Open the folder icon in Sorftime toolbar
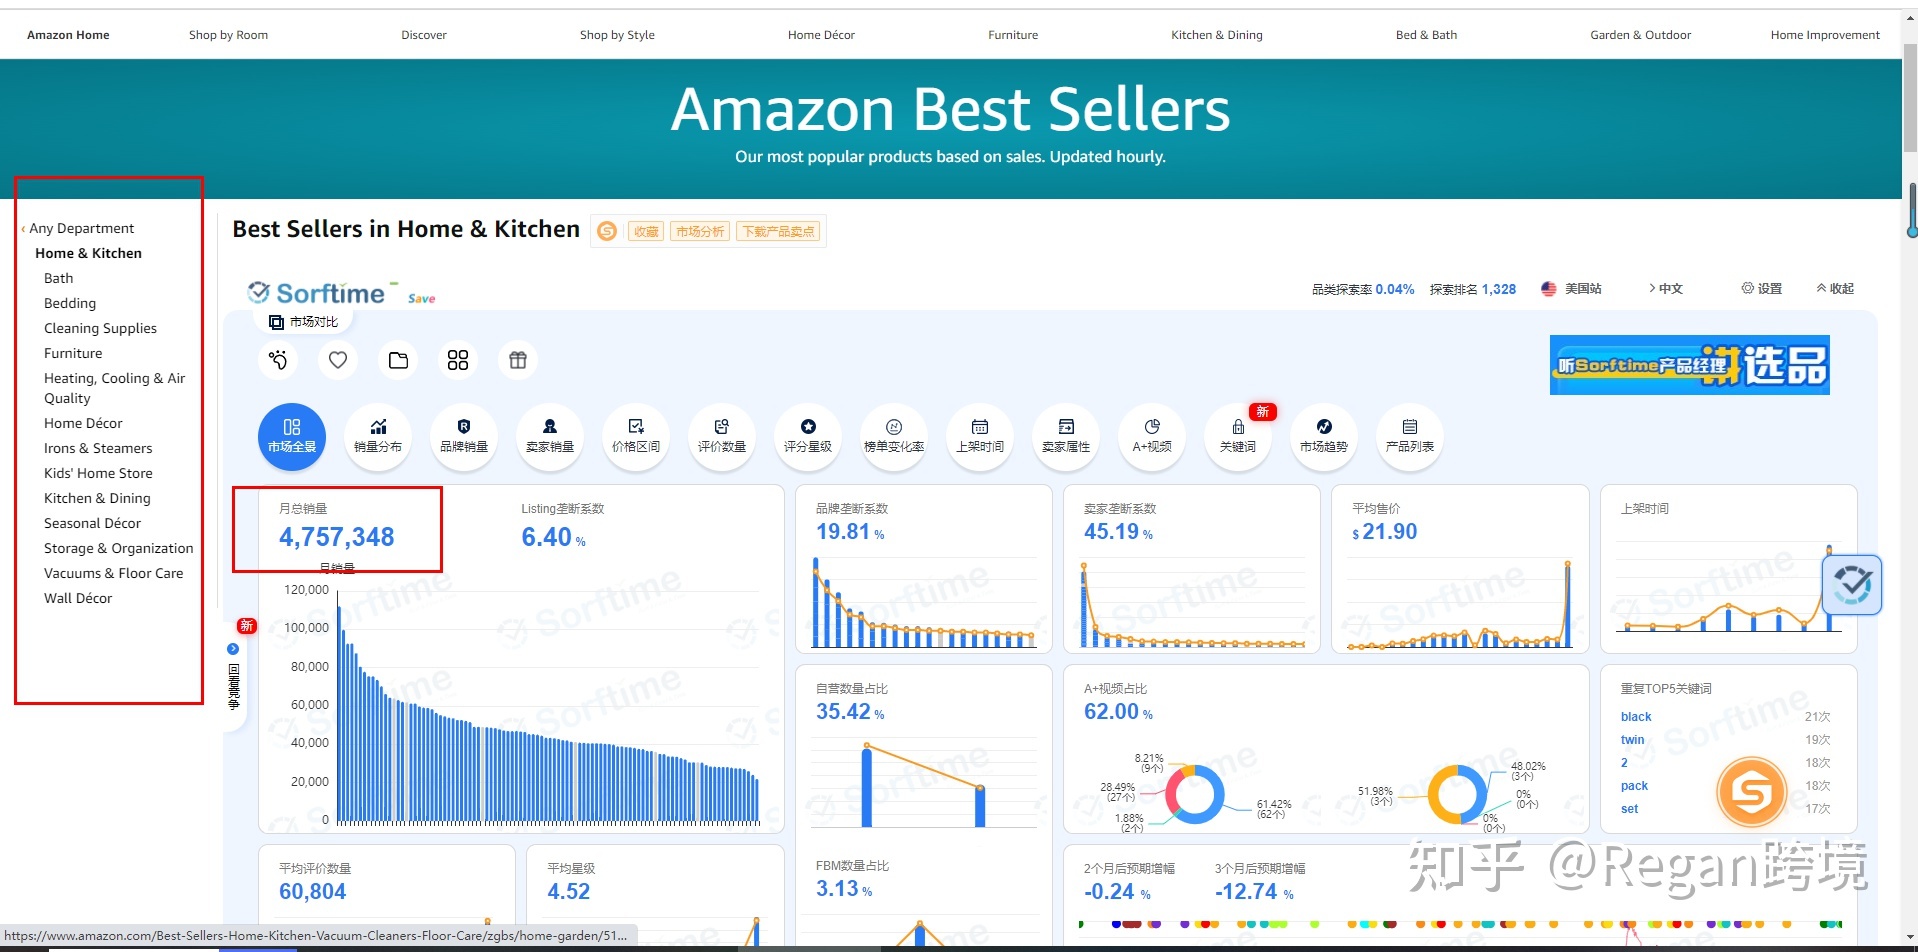Screen dimensions: 1918x952 click(398, 360)
